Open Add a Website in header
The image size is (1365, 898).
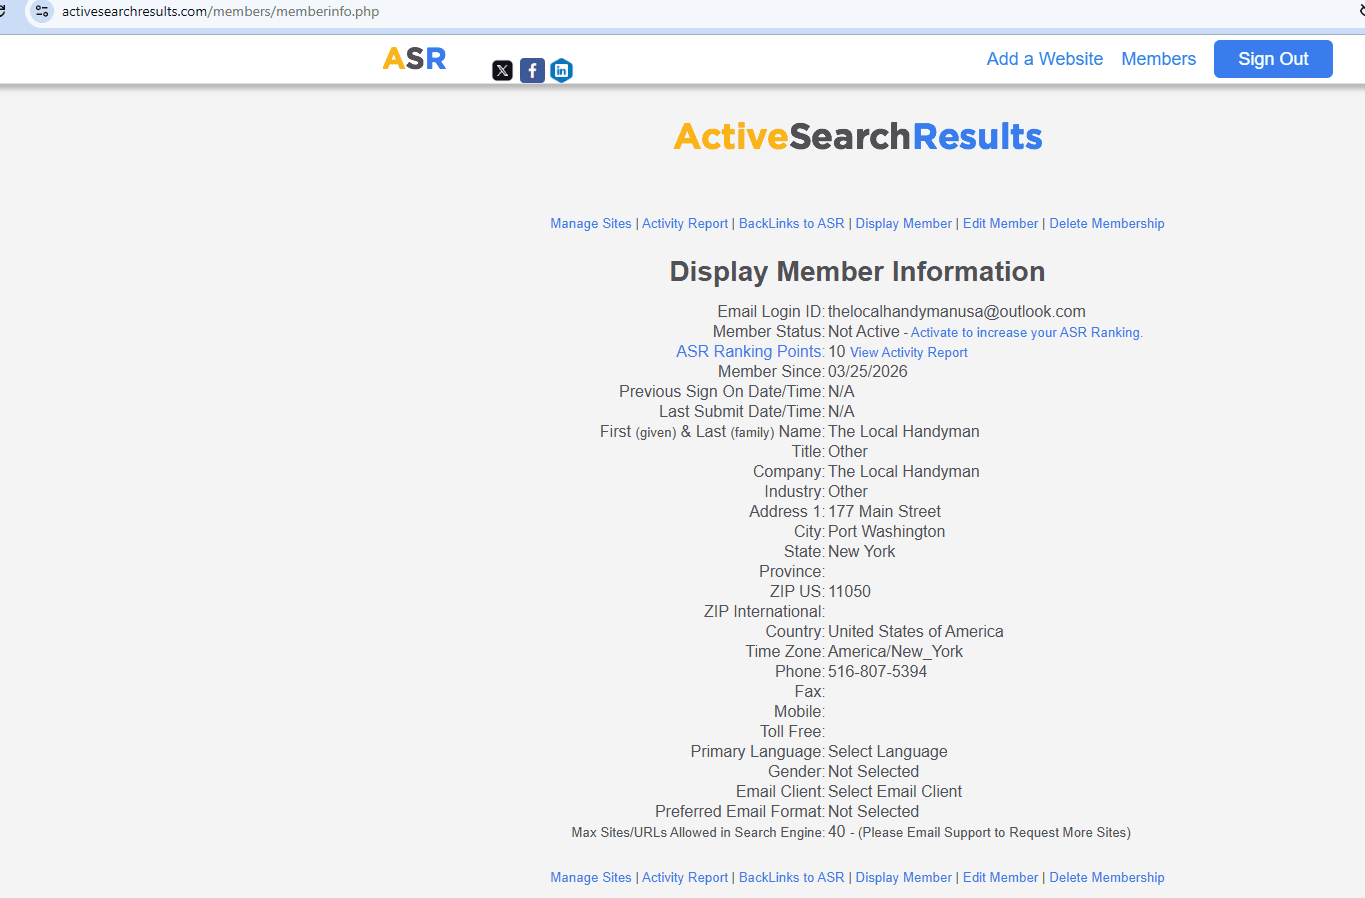(x=1044, y=59)
